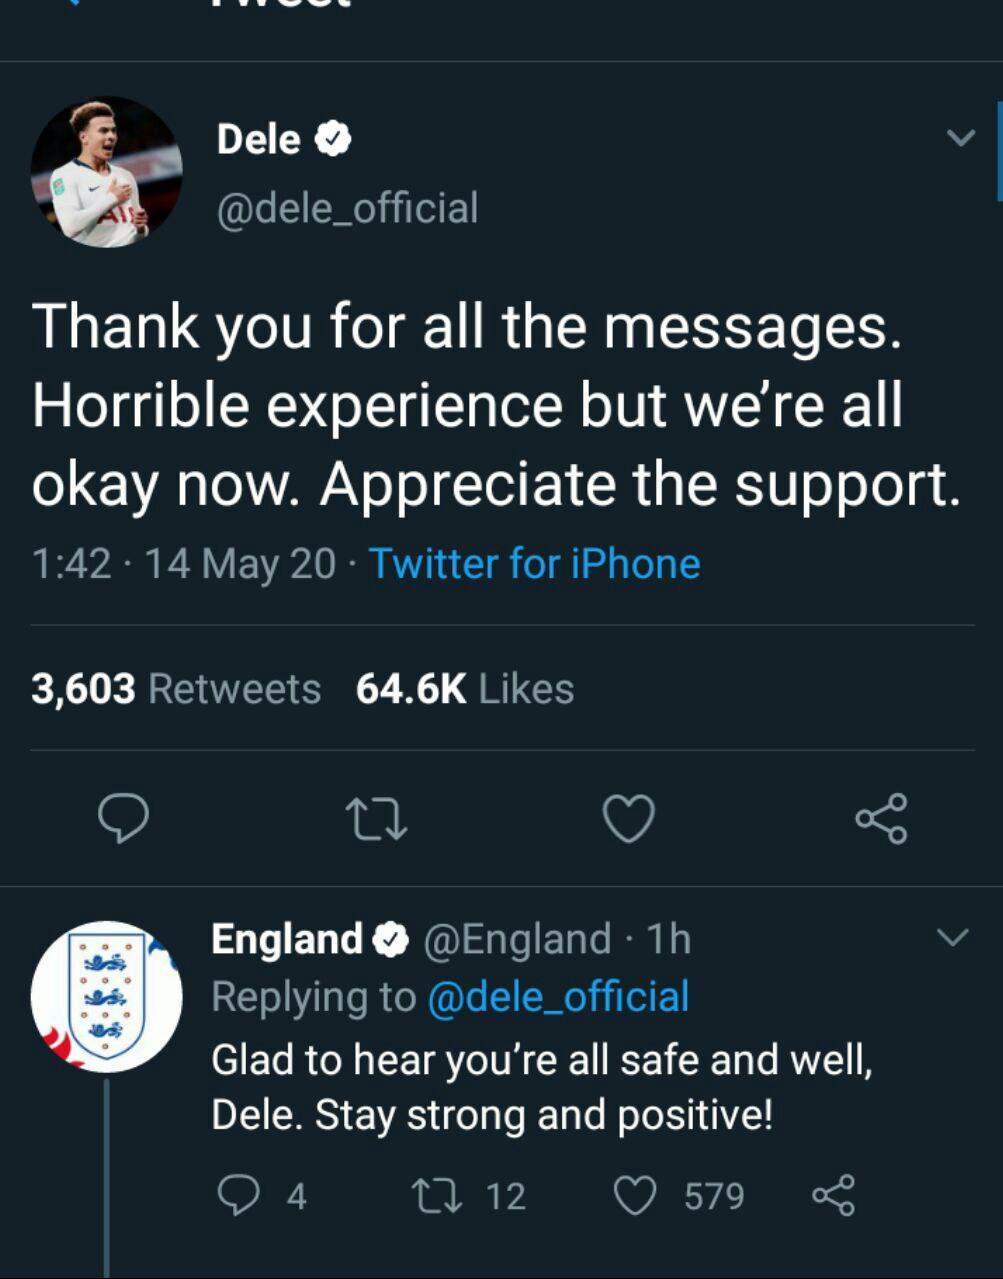This screenshot has width=1003, height=1279.
Task: Like Dele's tweet with heart icon
Action: coord(629,819)
